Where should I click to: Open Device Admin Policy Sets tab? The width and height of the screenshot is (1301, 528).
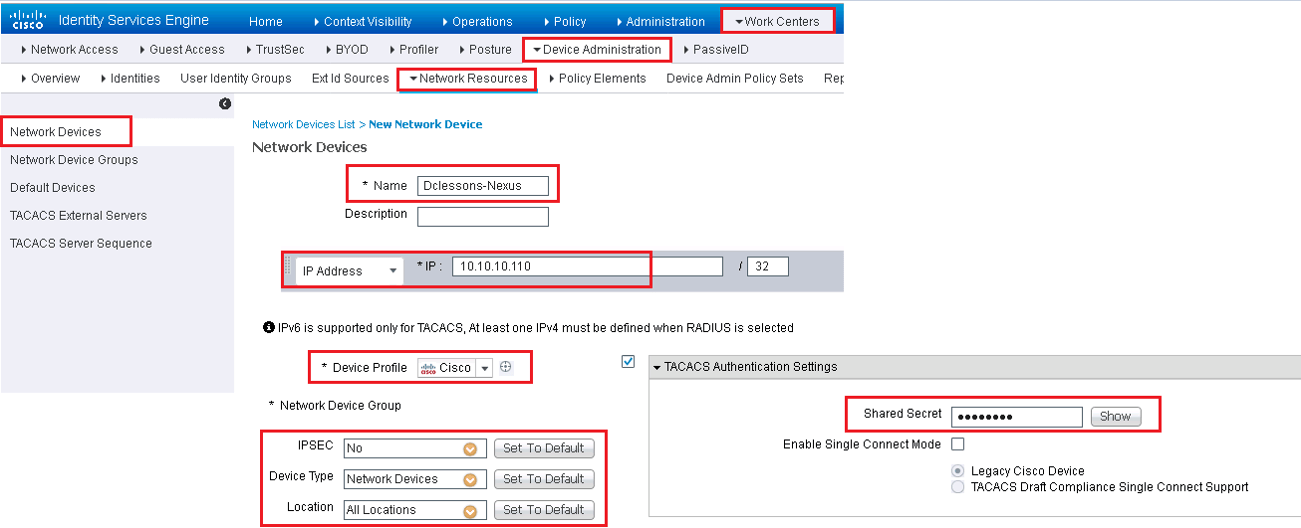tap(735, 78)
